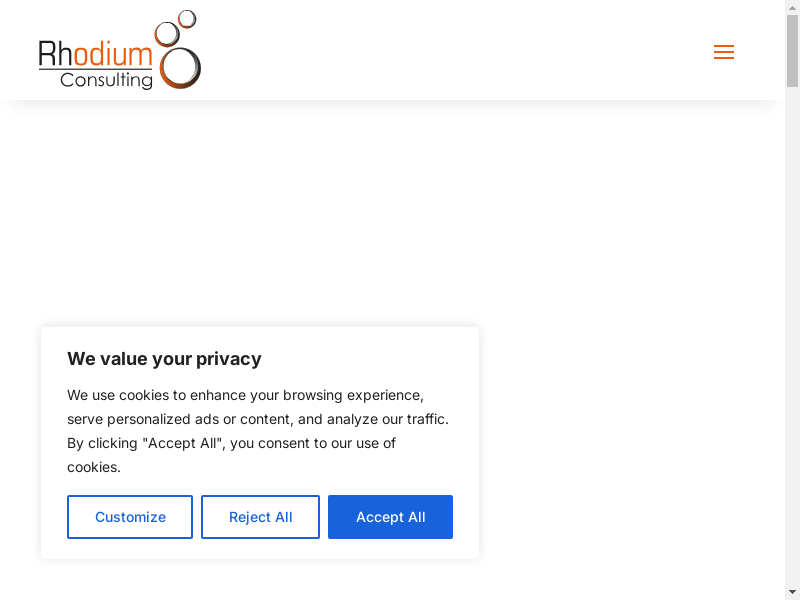Screen dimensions: 800x600
Task: Click the cookie consent description paragraph
Action: coord(258,431)
